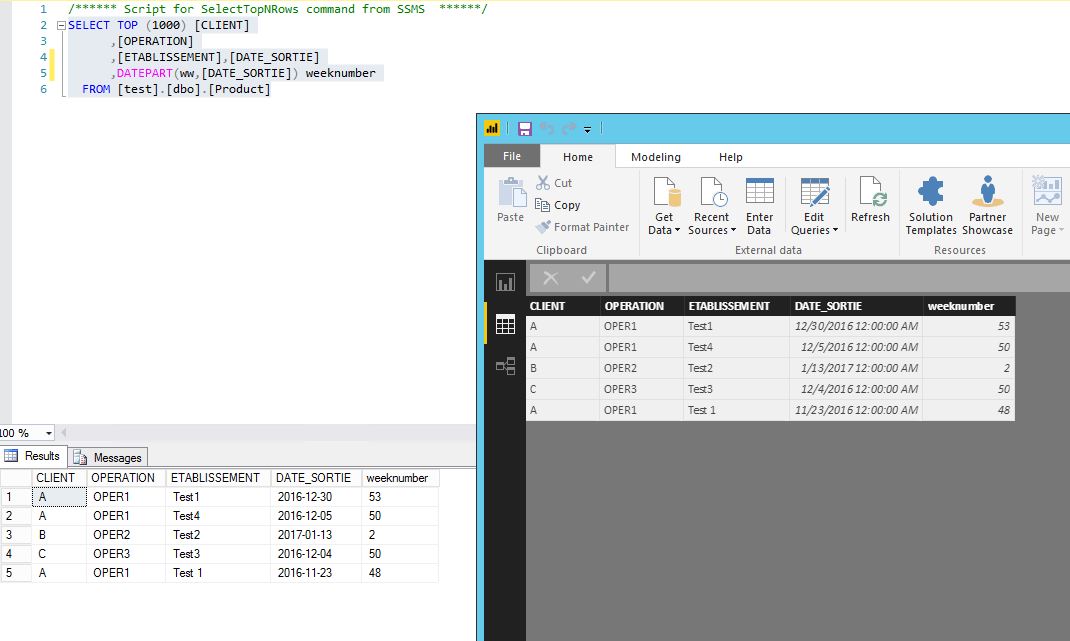
Task: Open the Quick Access Toolbar customize dropdown
Action: point(587,129)
